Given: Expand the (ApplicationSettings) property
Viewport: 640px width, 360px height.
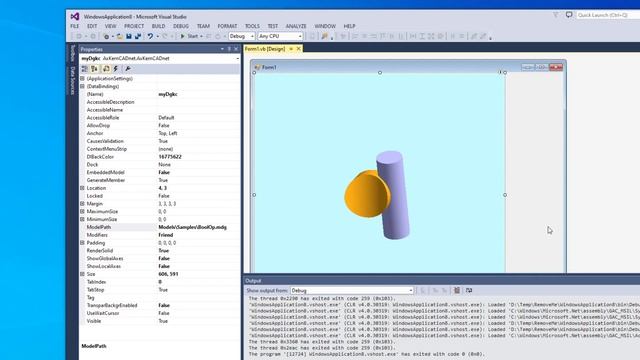Looking at the screenshot, I should click(x=82, y=78).
